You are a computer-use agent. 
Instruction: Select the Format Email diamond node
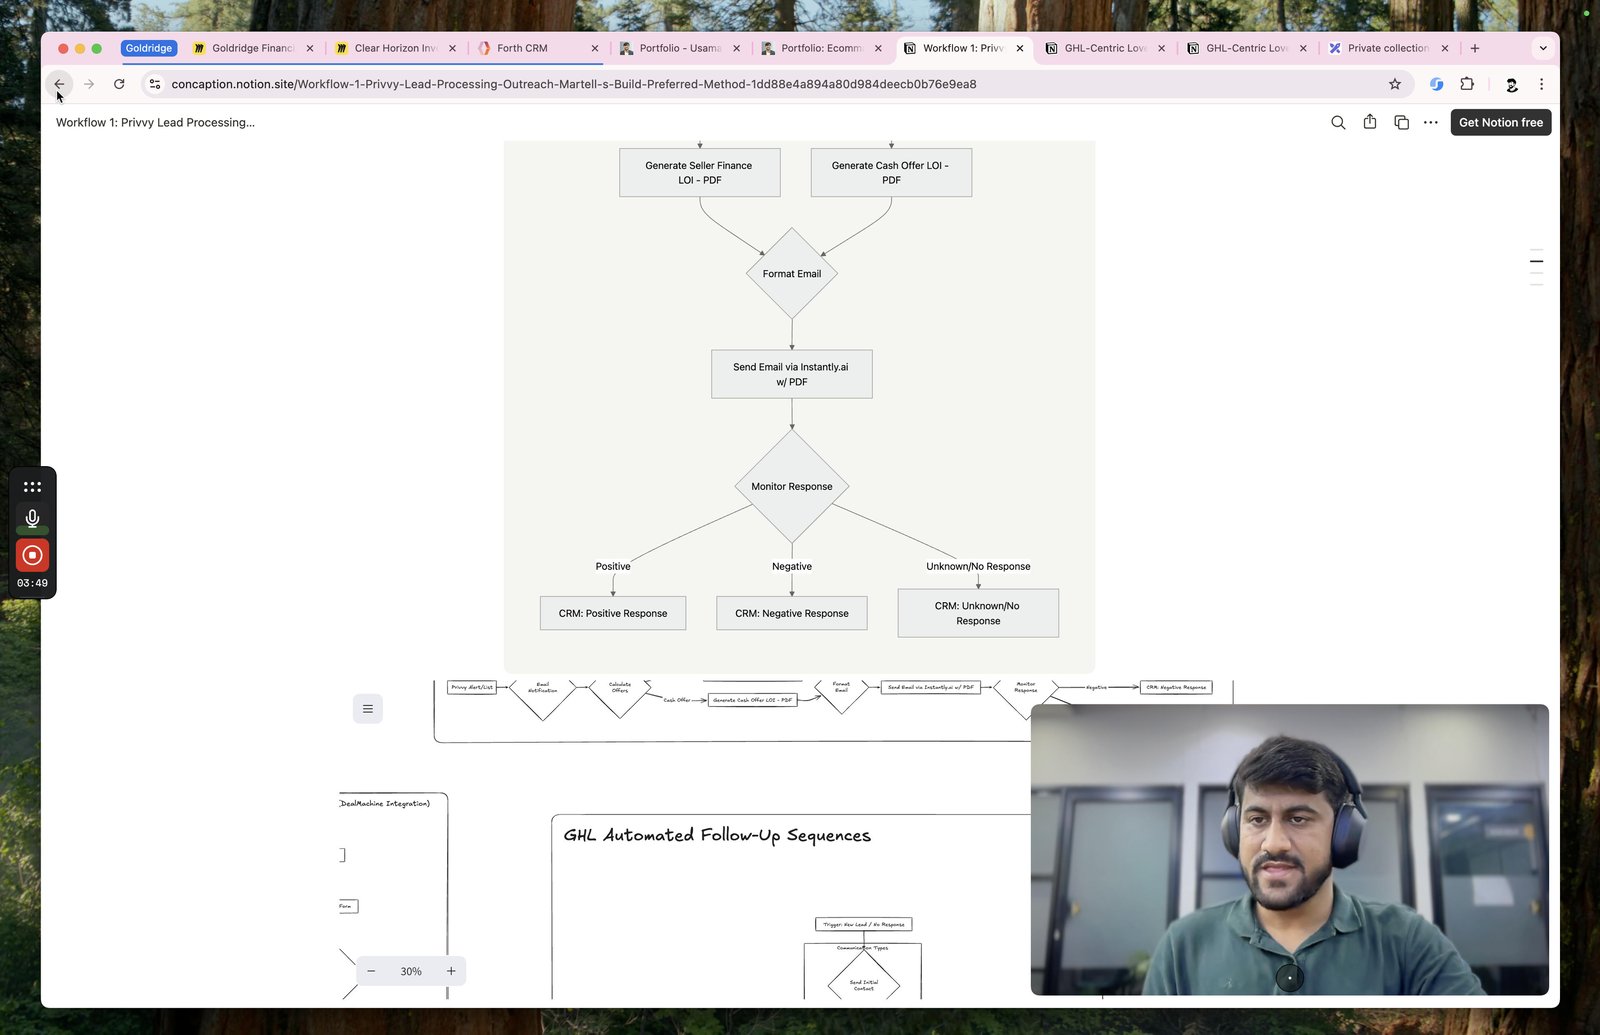(x=792, y=273)
